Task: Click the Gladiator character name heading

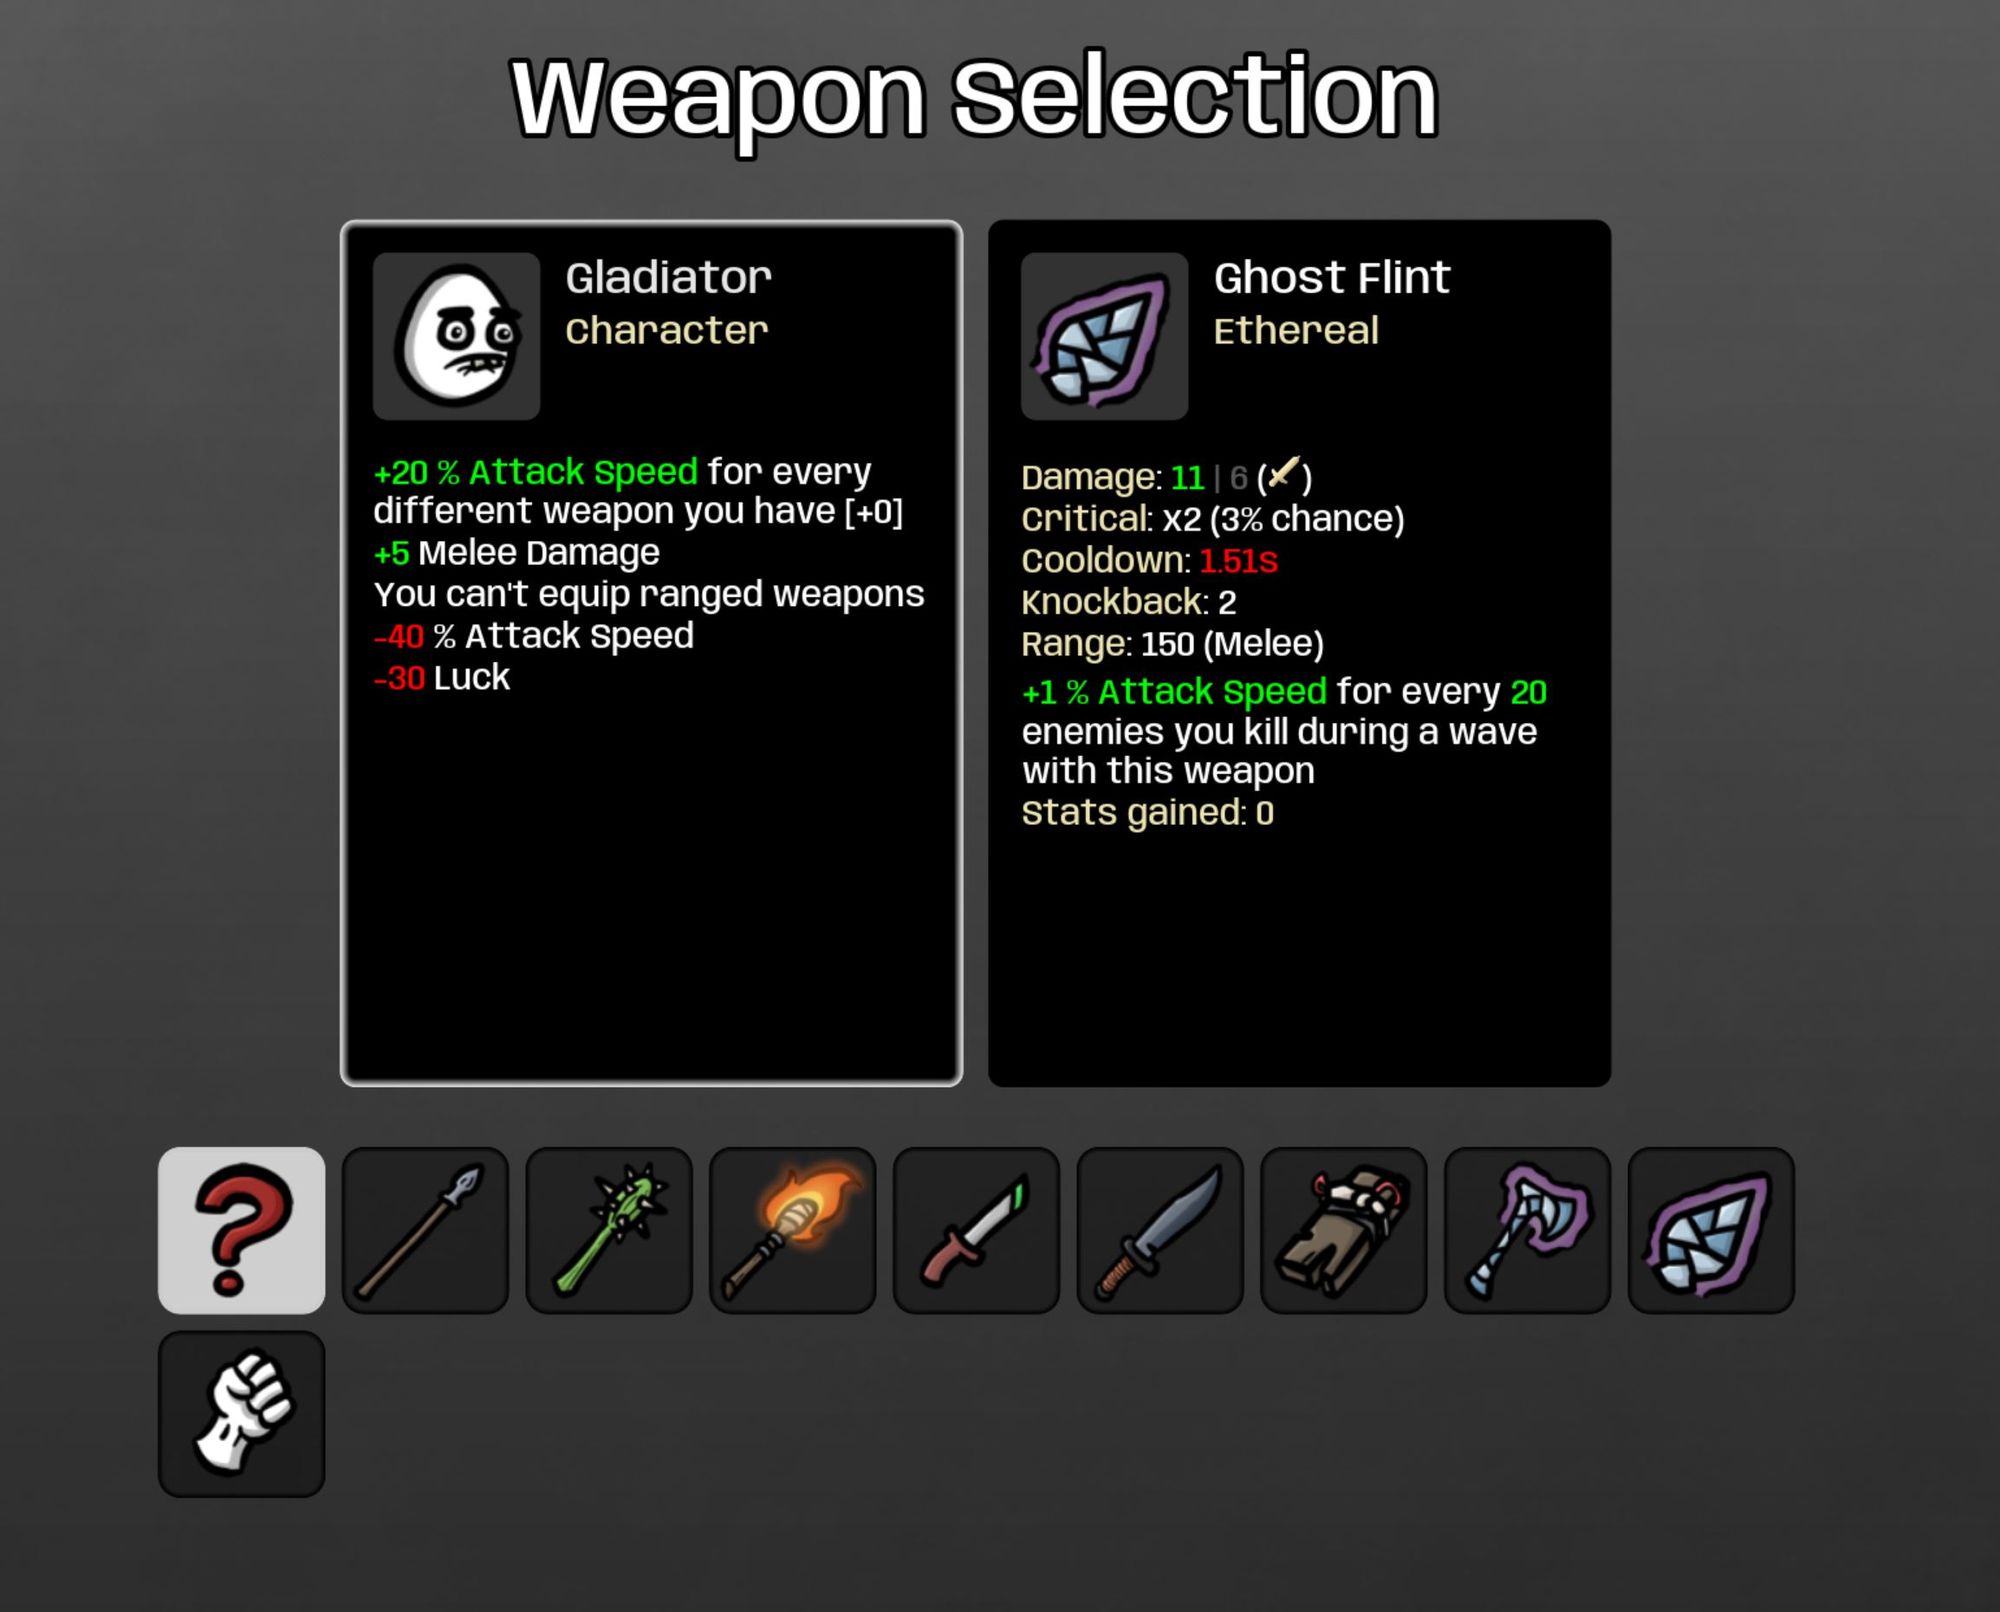Action: 668,278
